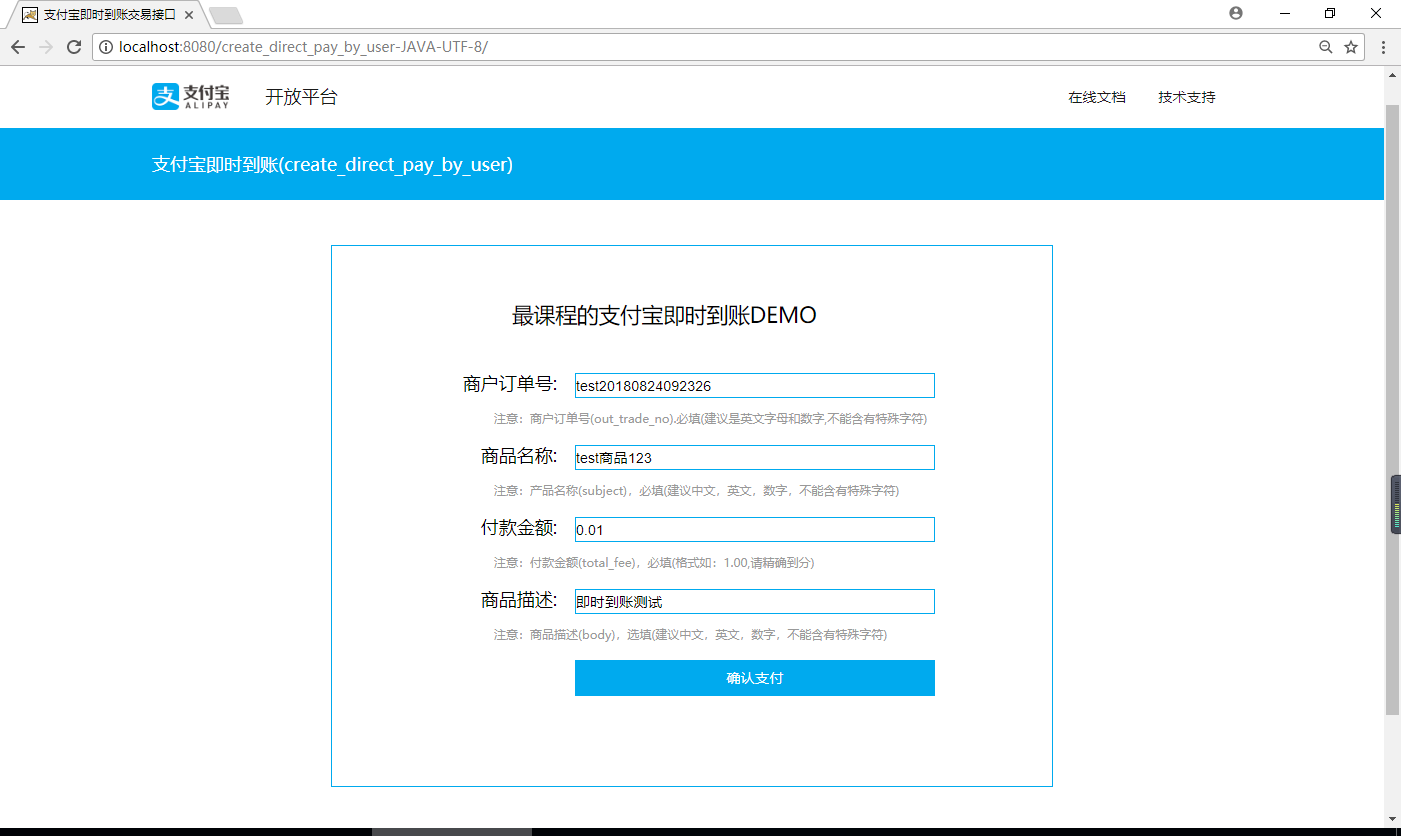
Task: Click the 确认支付 button
Action: 755,678
